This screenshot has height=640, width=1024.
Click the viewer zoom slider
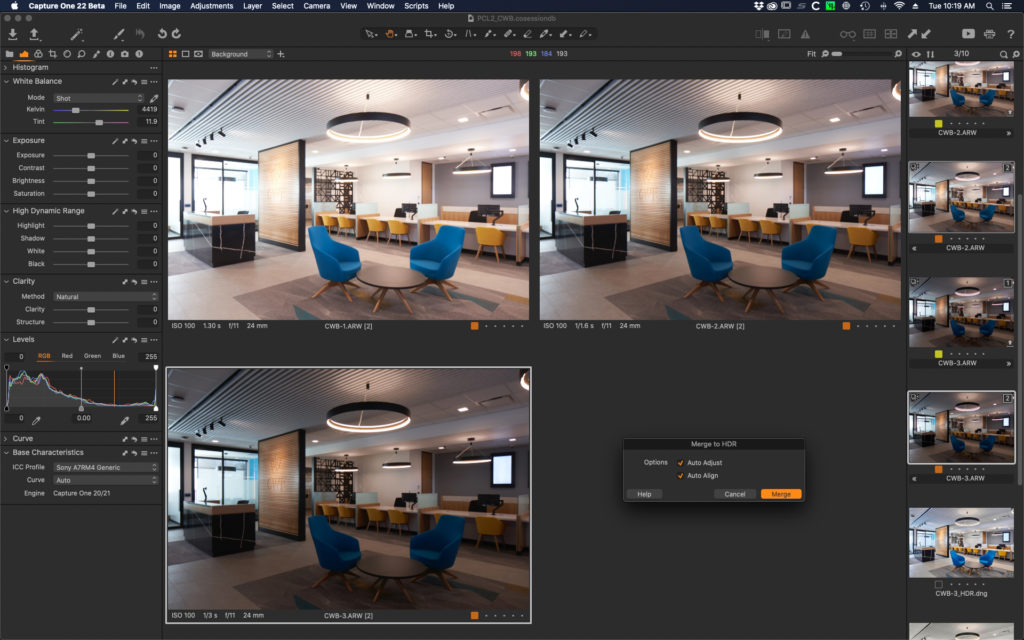click(x=861, y=54)
